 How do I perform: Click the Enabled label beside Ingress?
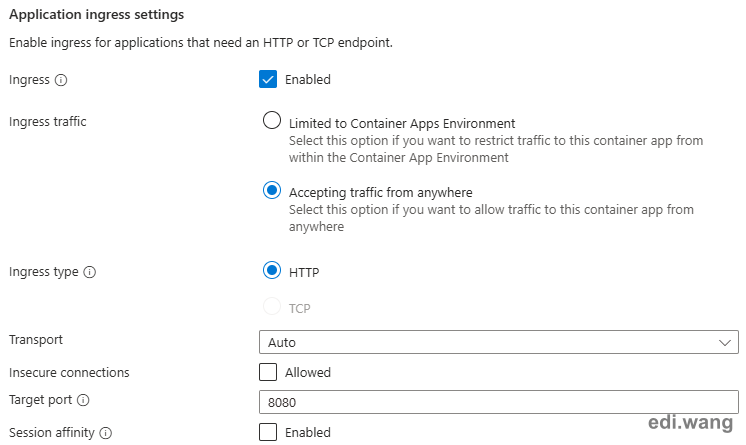point(308,79)
